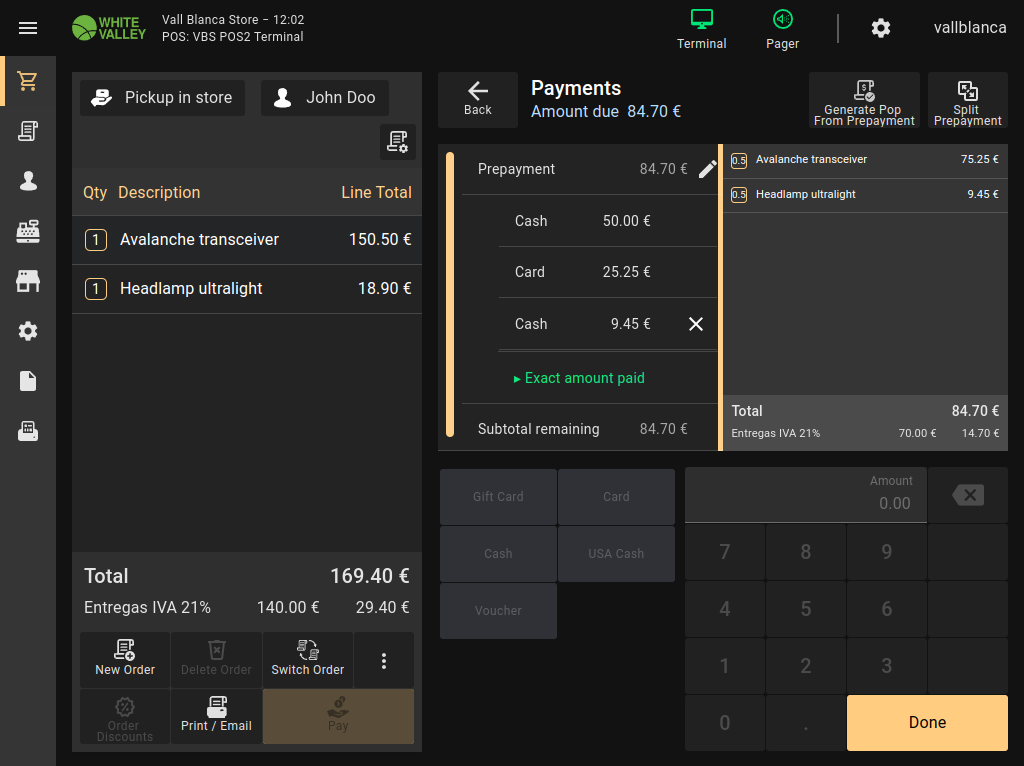Click quantity badge of Avalanche transceiver

tap(96, 240)
